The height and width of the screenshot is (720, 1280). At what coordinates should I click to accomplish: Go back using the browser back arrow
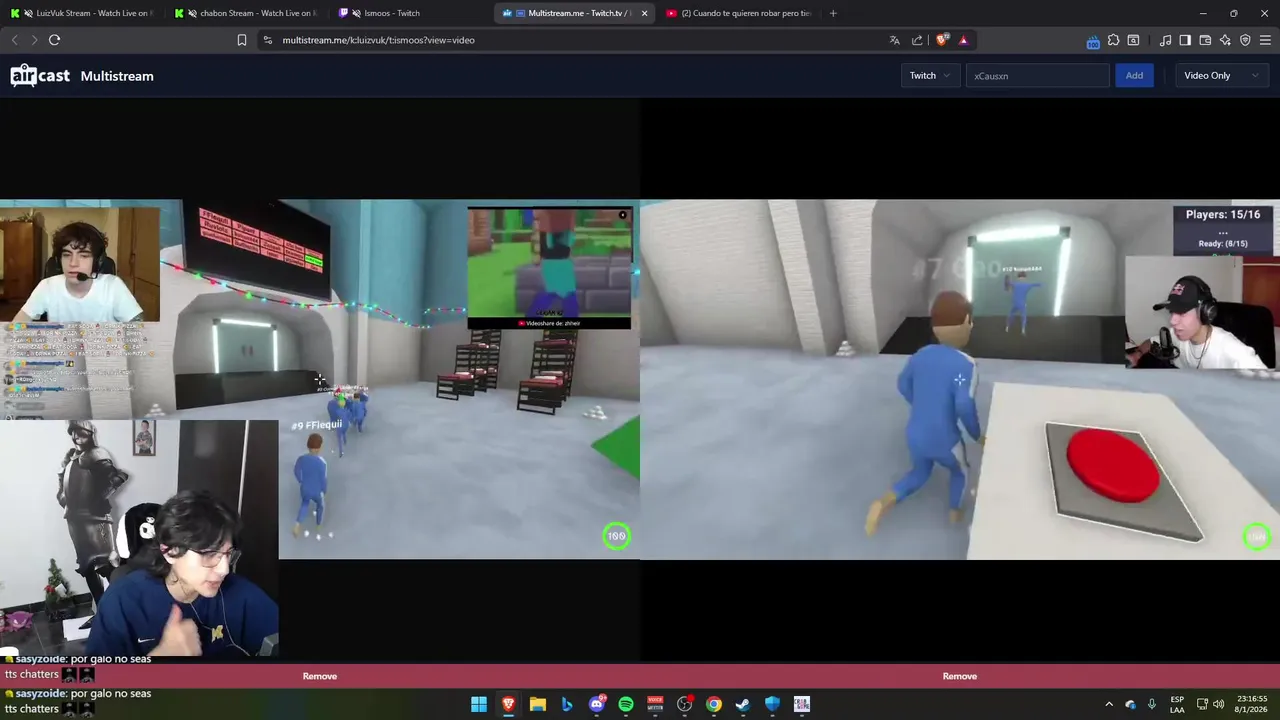[14, 40]
